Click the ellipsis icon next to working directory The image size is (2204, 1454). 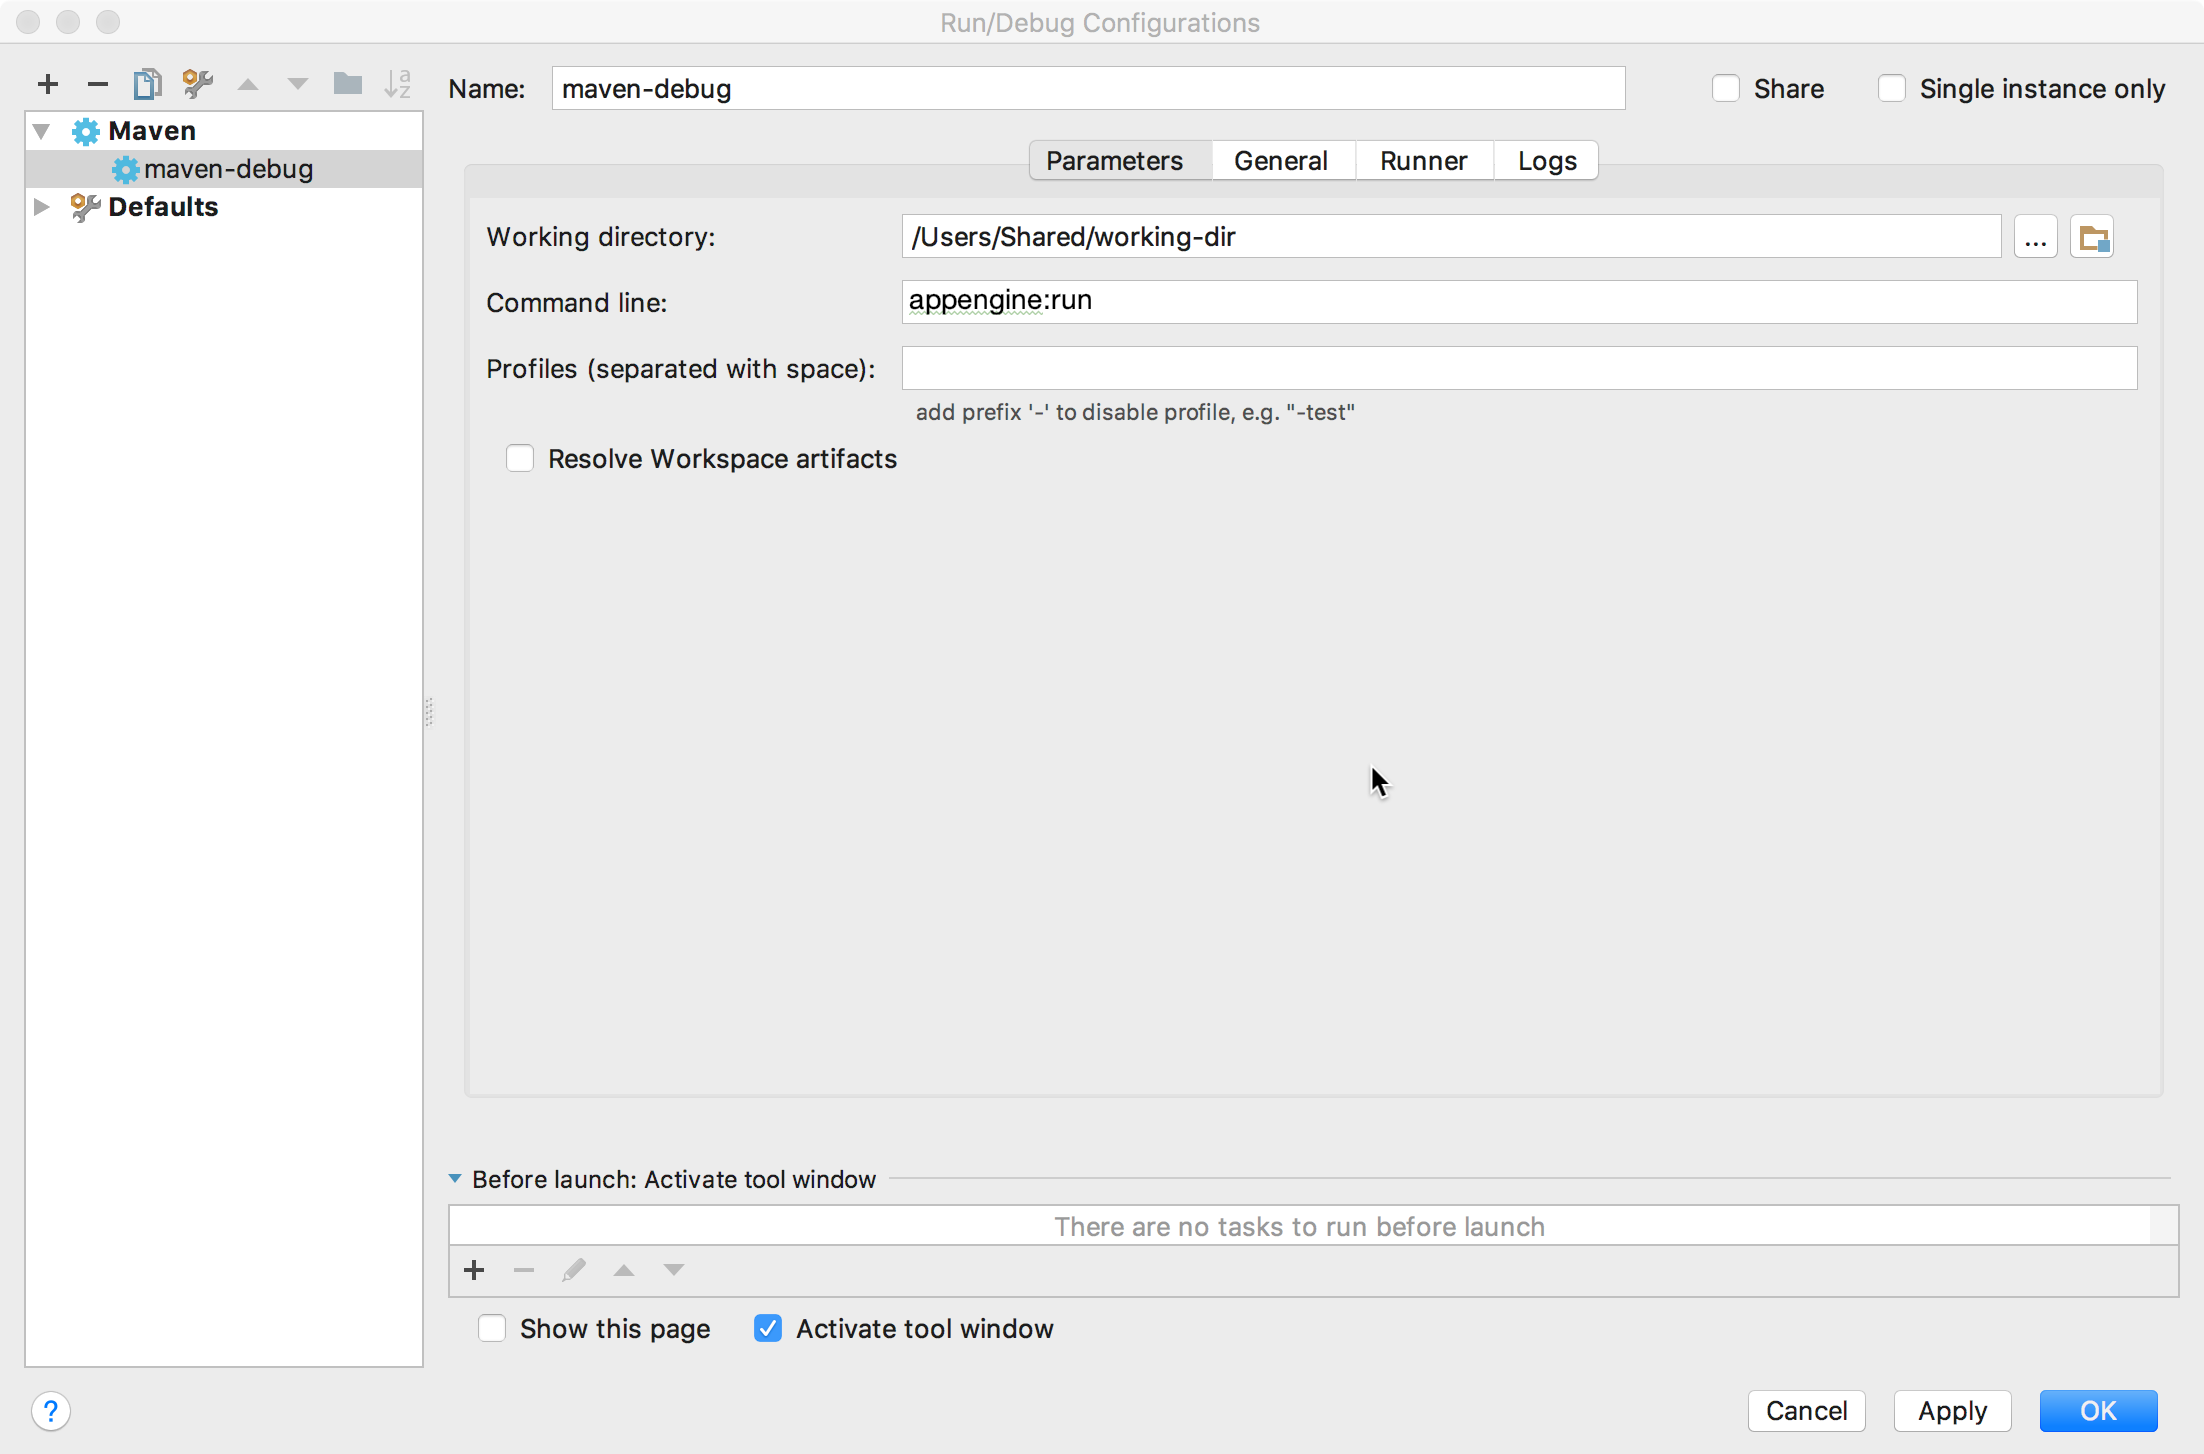(x=2035, y=239)
